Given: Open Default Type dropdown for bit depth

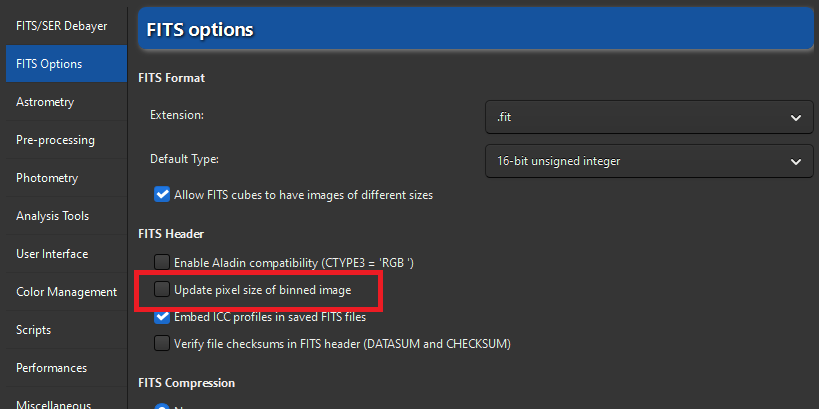Looking at the screenshot, I should tap(647, 160).
